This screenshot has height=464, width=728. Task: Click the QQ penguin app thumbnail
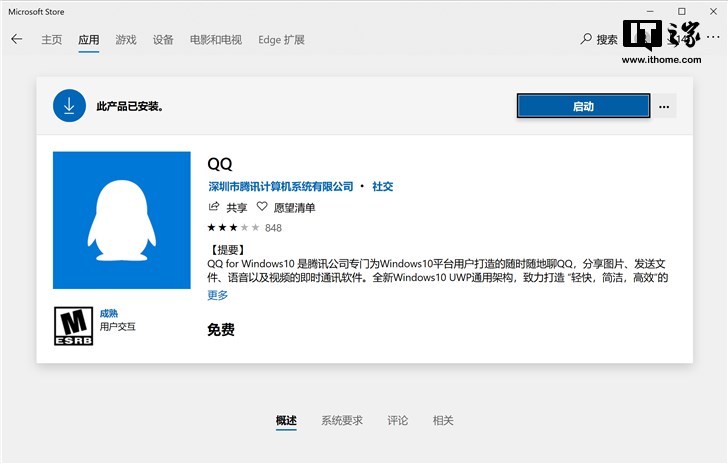(122, 220)
